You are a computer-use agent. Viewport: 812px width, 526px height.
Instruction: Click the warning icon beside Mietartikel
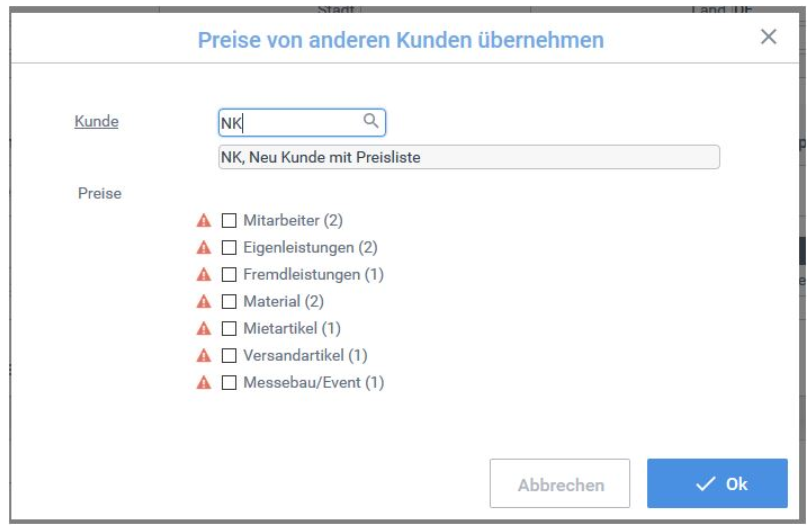[x=204, y=329]
